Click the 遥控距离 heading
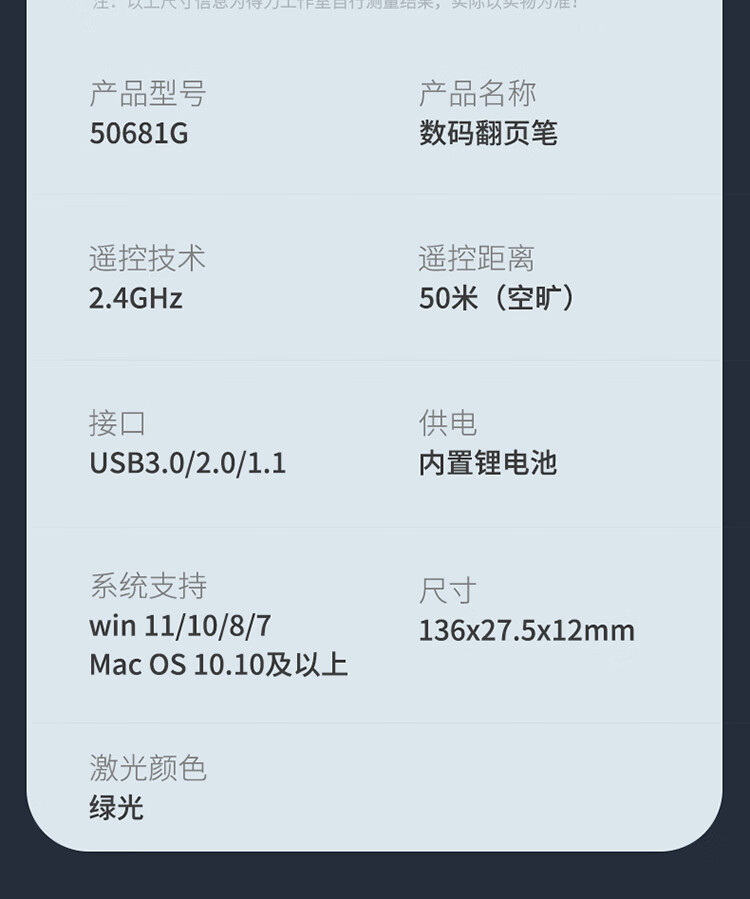Image resolution: width=750 pixels, height=899 pixels. coord(477,259)
